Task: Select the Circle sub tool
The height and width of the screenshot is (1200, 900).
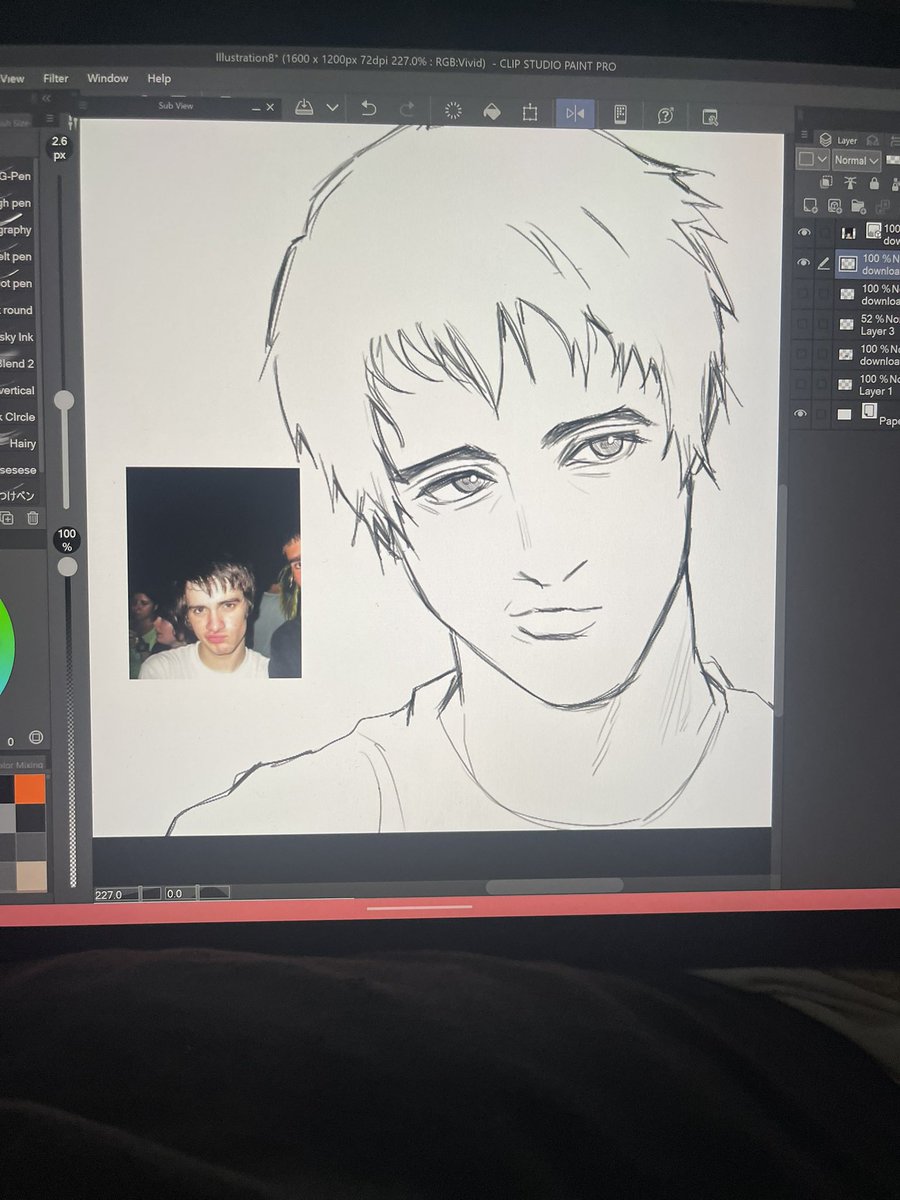Action: (x=16, y=417)
